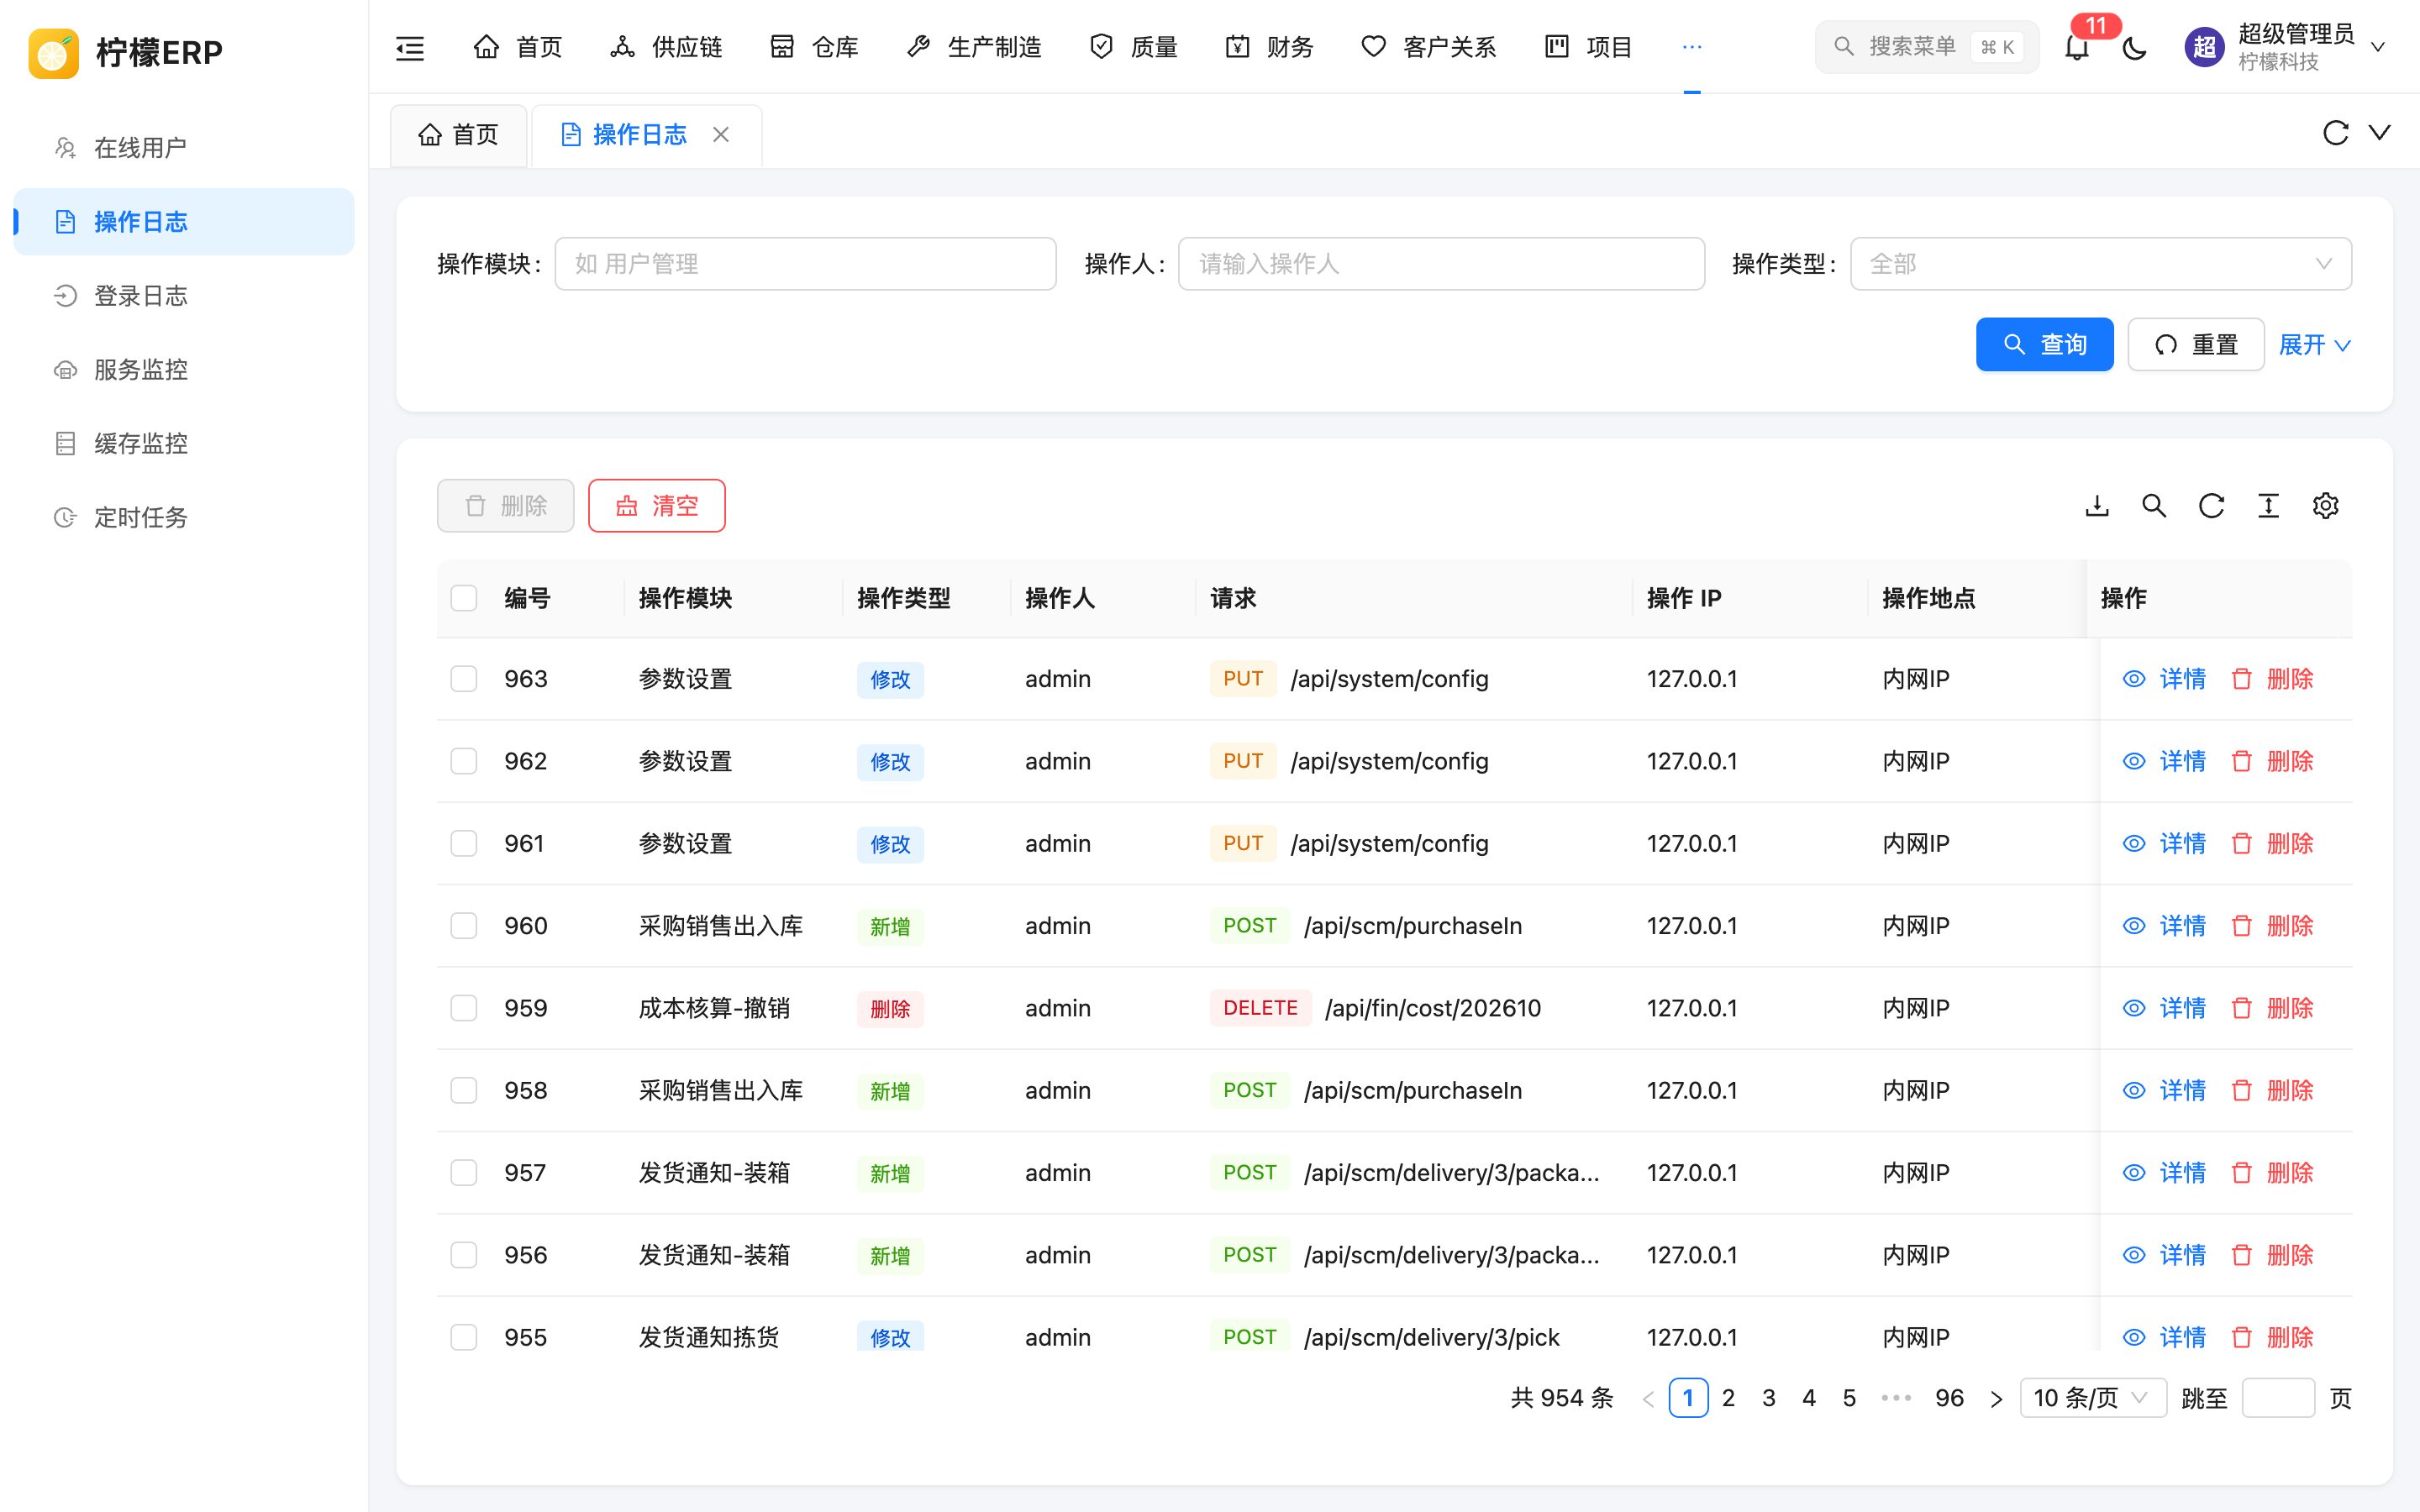Select all rows header checkbox
Screen dimensions: 2420x1512
[x=464, y=598]
